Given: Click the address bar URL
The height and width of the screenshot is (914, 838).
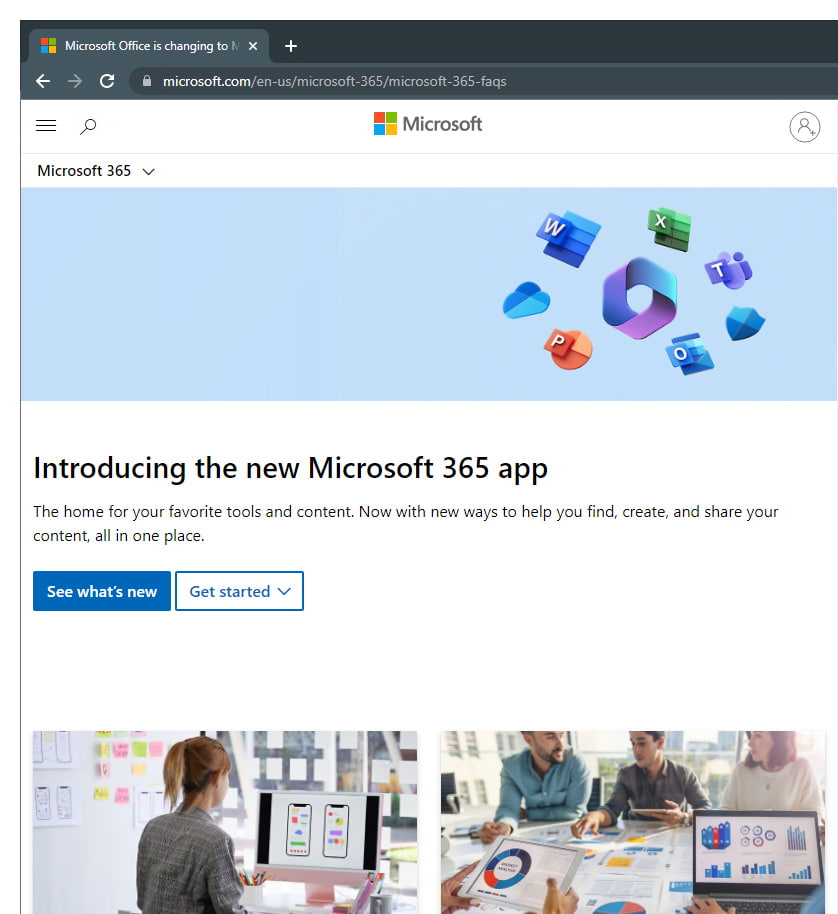Looking at the screenshot, I should [x=335, y=81].
